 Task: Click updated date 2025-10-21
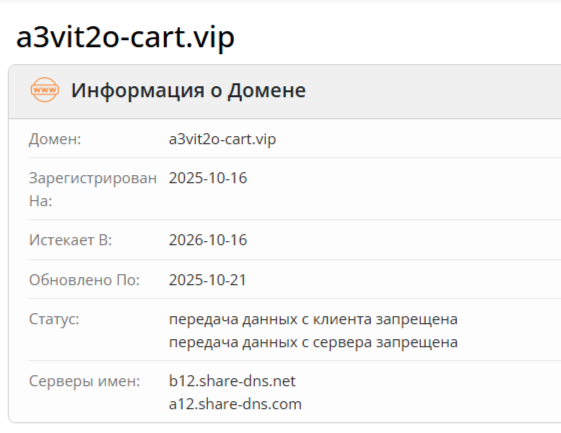208,280
